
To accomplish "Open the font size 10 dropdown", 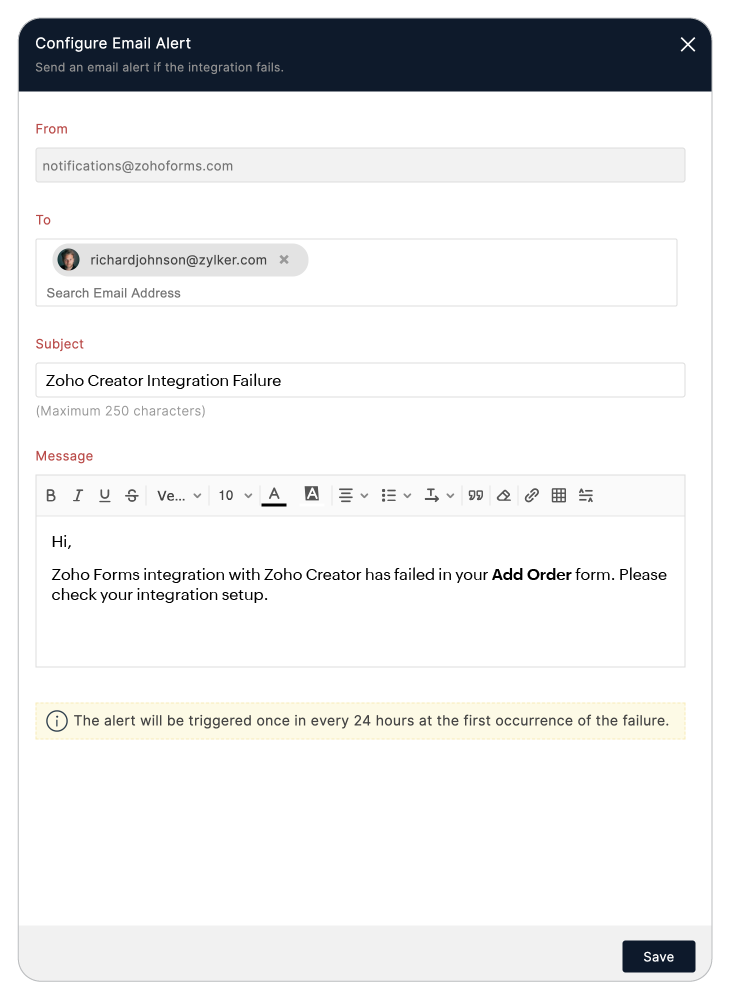I will point(235,496).
